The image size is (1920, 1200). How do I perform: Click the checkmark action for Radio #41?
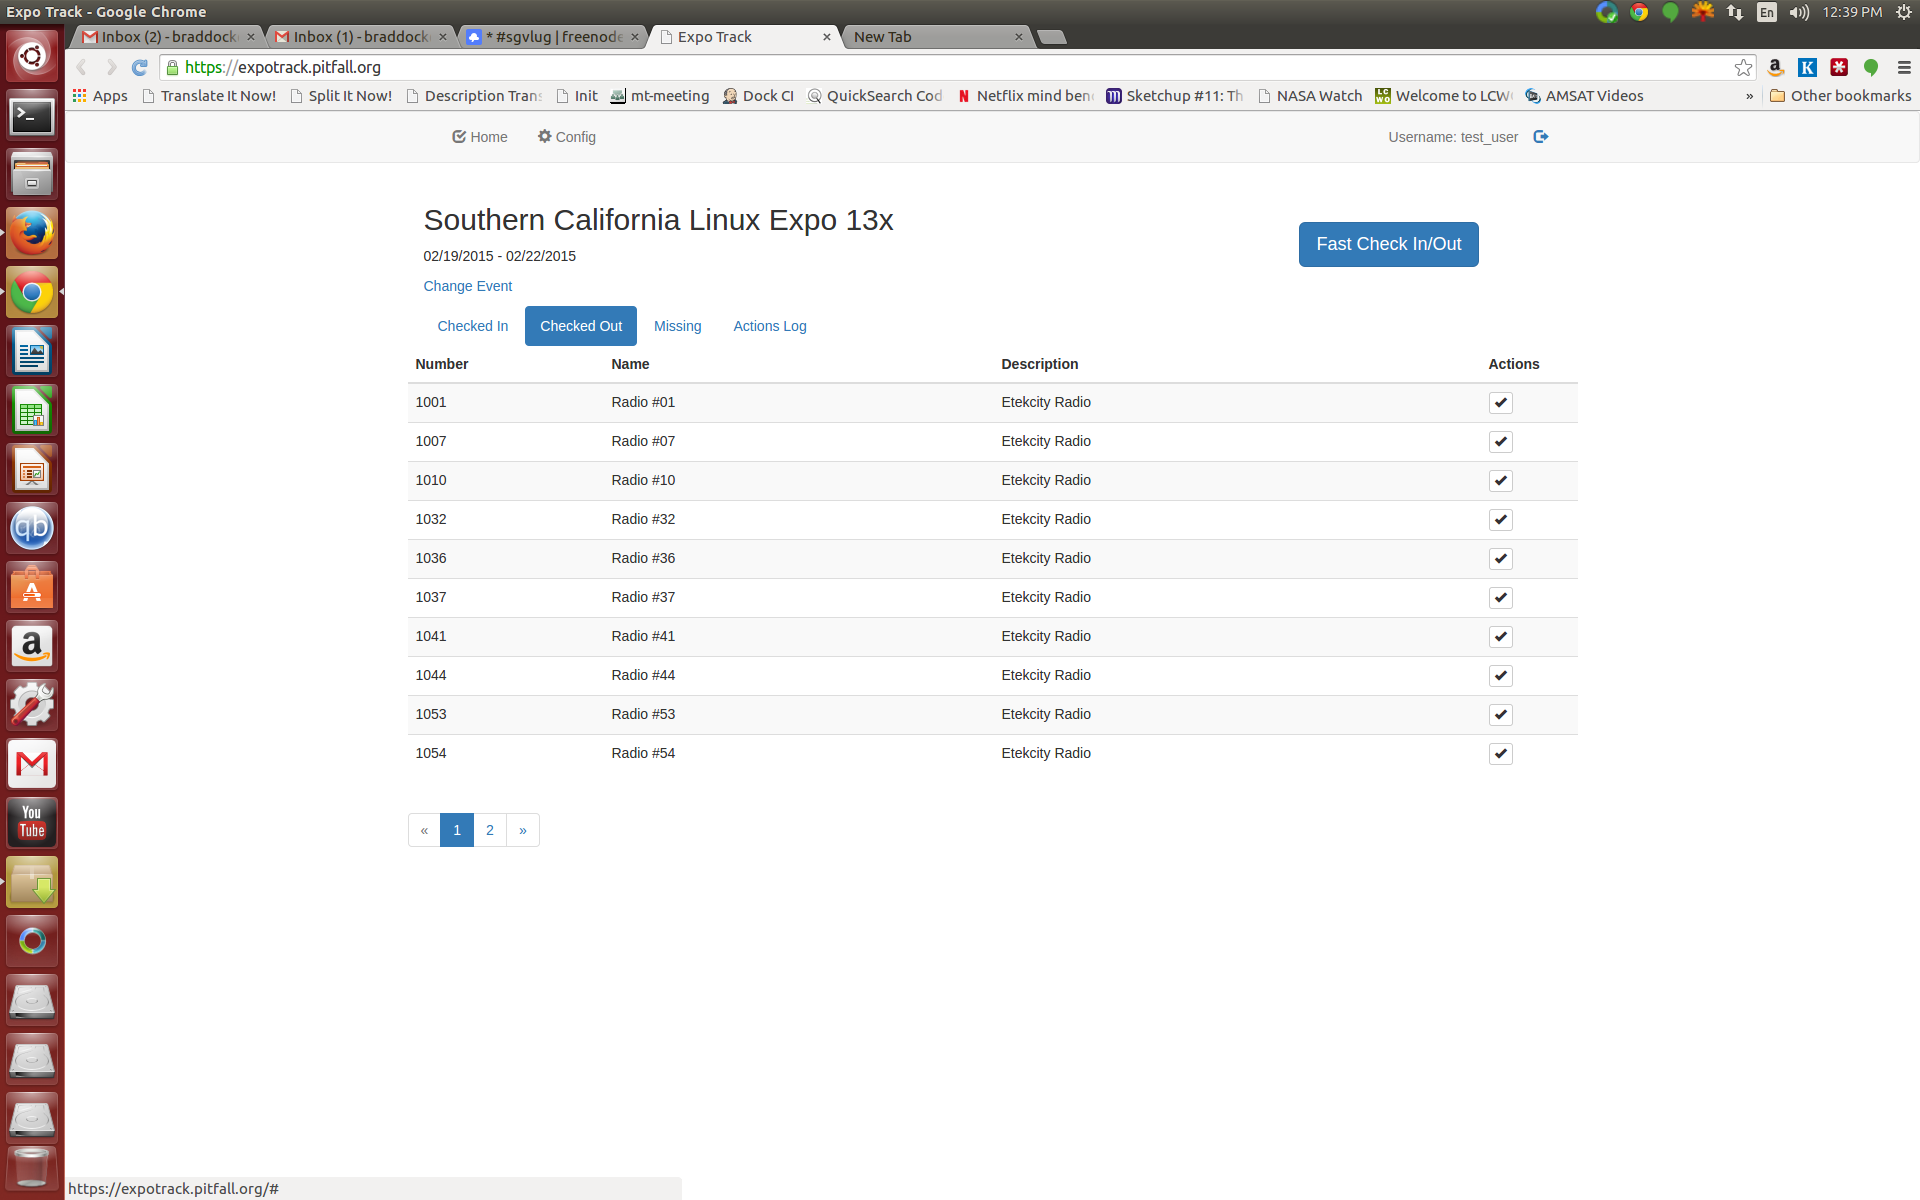[x=1500, y=637]
